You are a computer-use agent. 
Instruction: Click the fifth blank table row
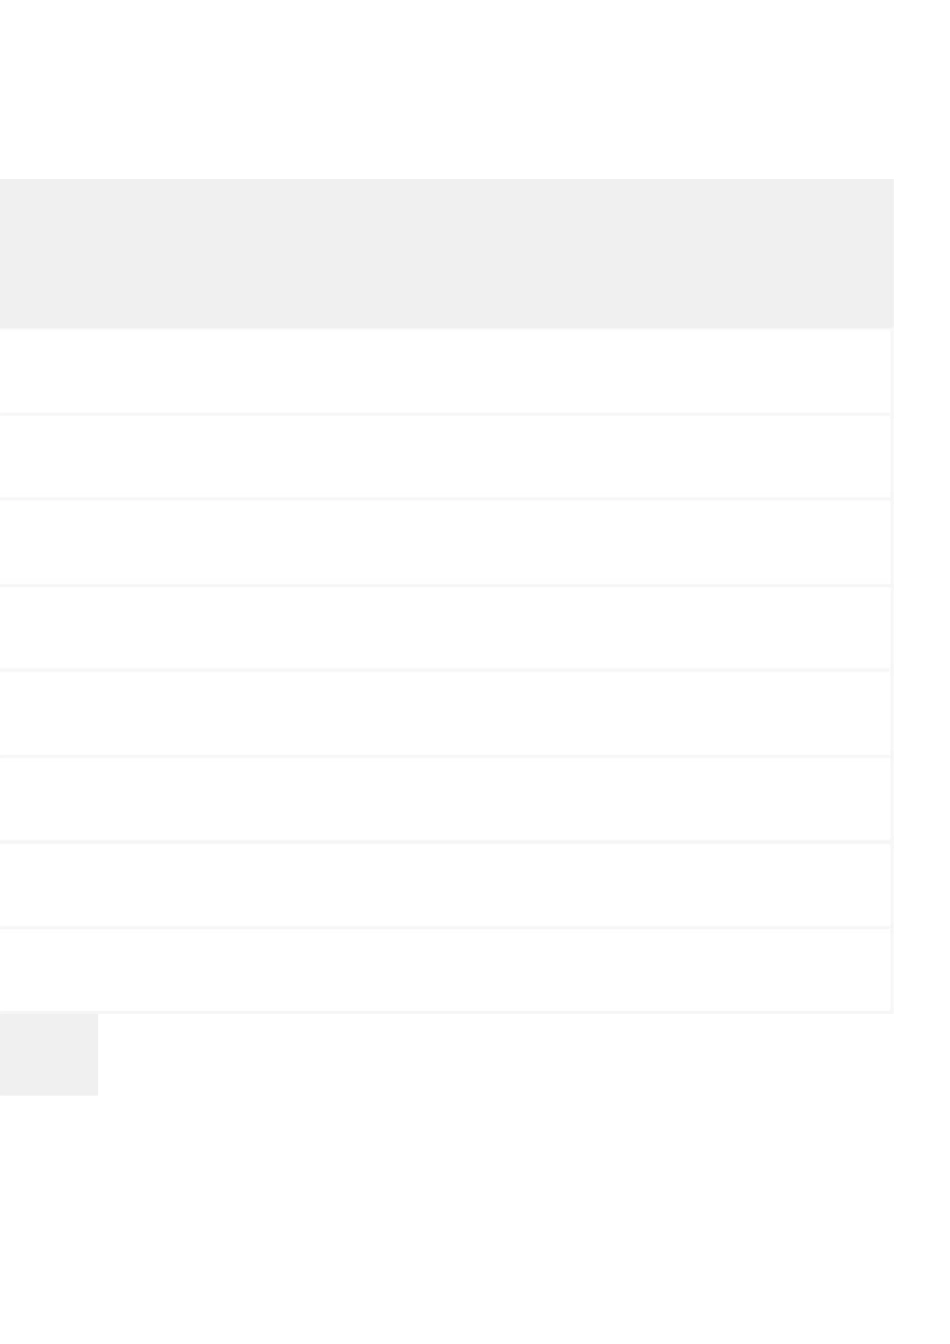point(446,713)
